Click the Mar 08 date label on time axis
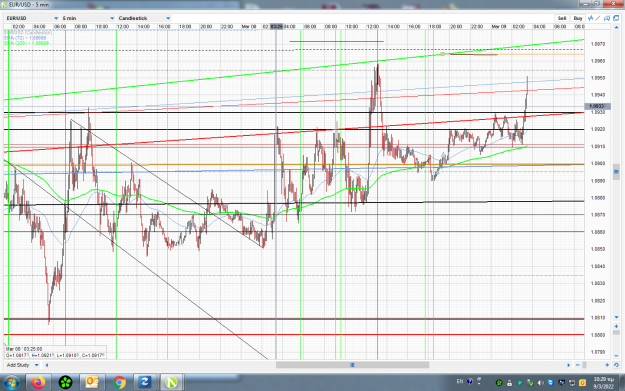 (x=249, y=27)
